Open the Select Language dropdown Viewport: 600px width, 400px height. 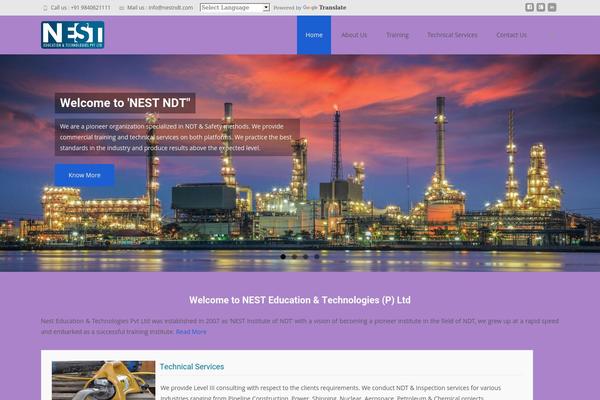point(235,7)
